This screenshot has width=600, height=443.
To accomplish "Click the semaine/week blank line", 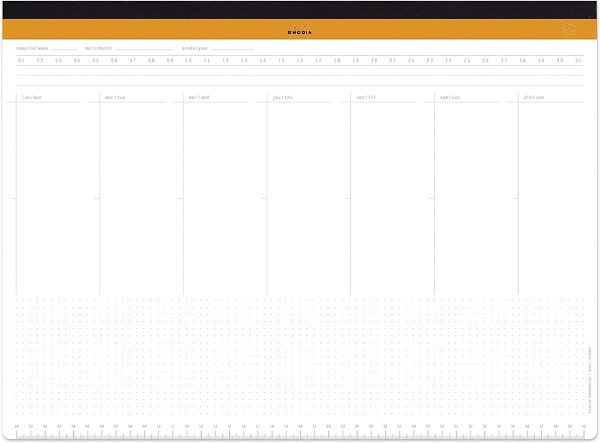I will (64, 49).
